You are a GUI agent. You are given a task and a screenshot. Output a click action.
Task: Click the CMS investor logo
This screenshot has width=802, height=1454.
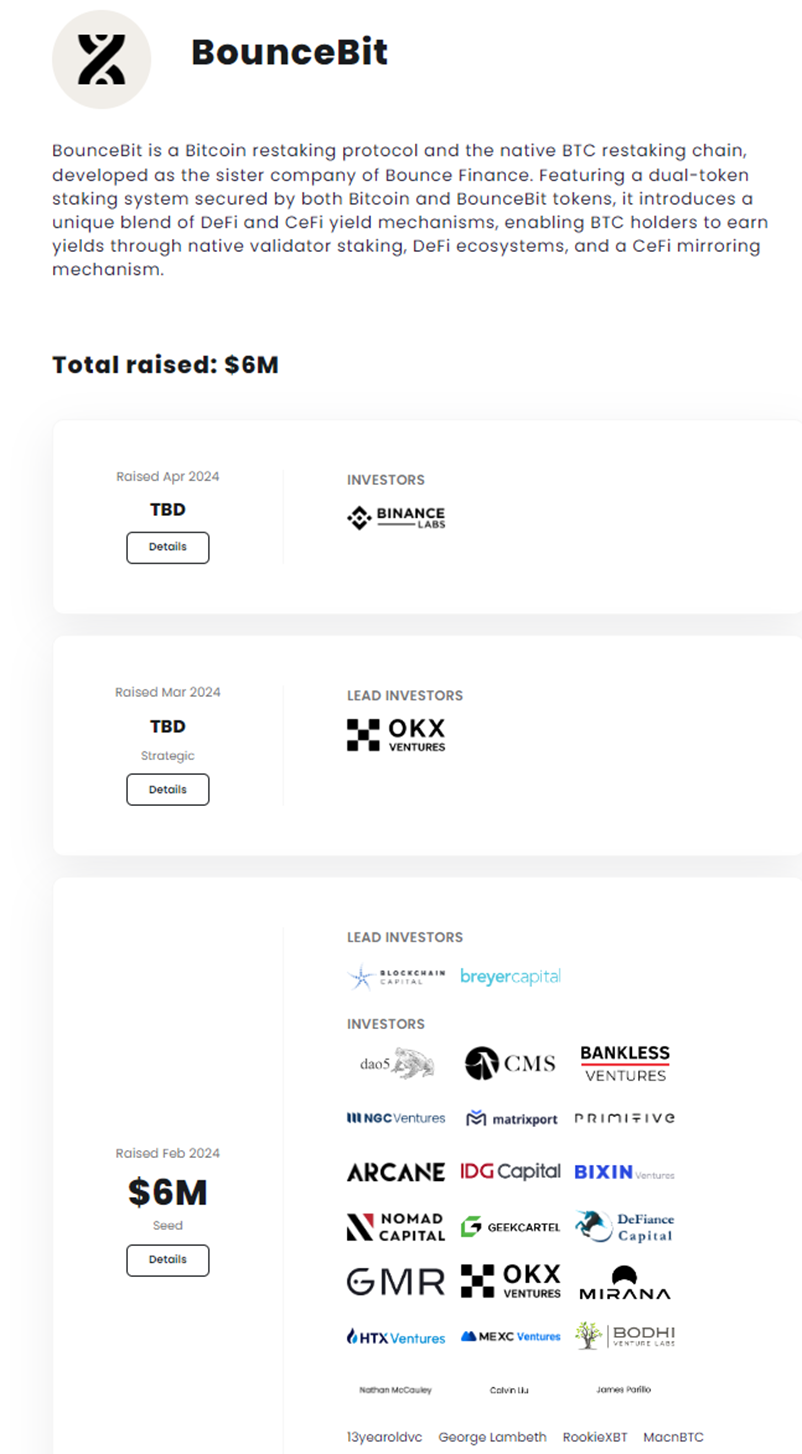[510, 1063]
